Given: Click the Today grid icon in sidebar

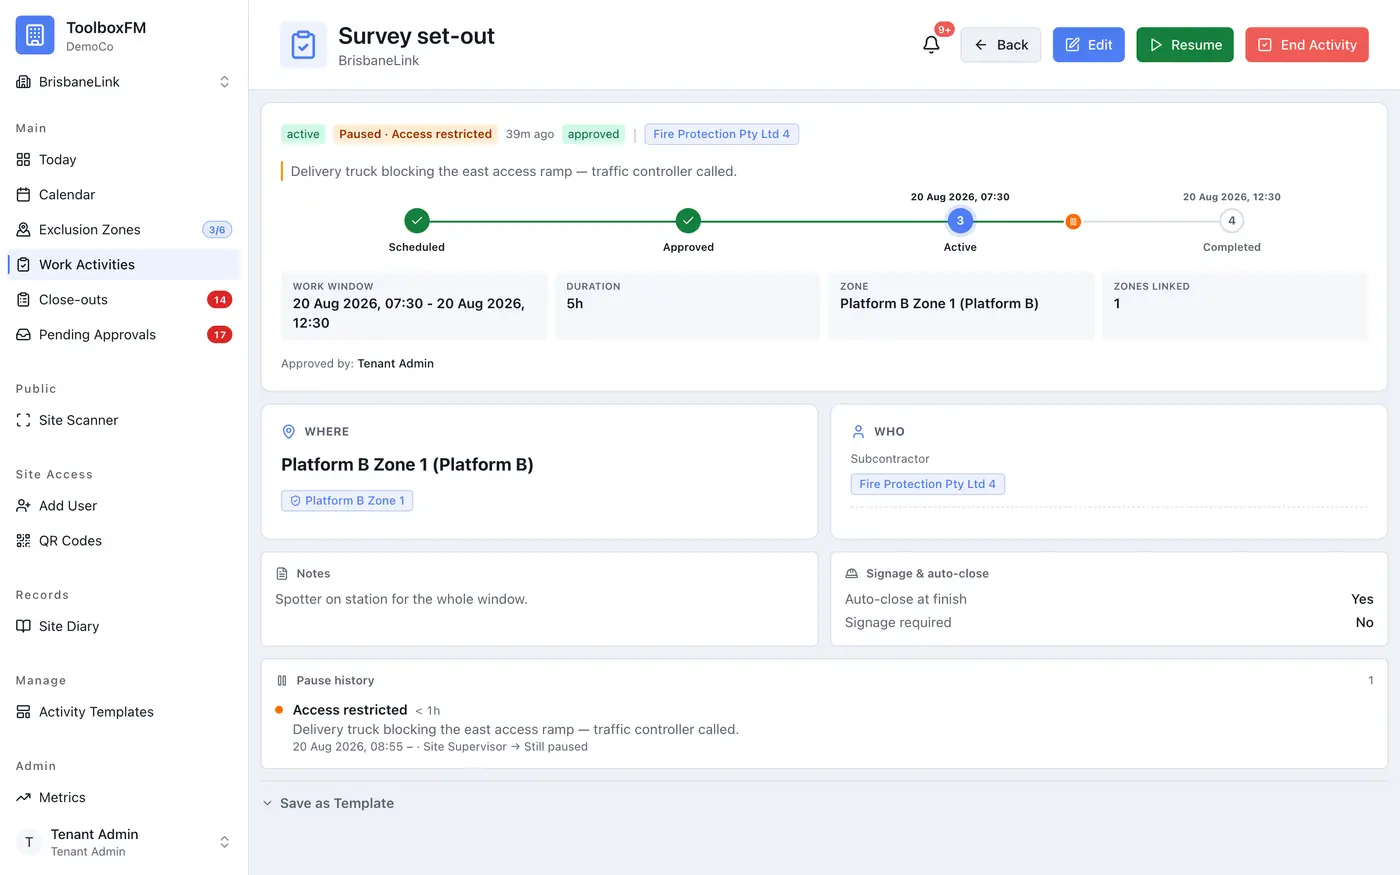Looking at the screenshot, I should (x=24, y=160).
